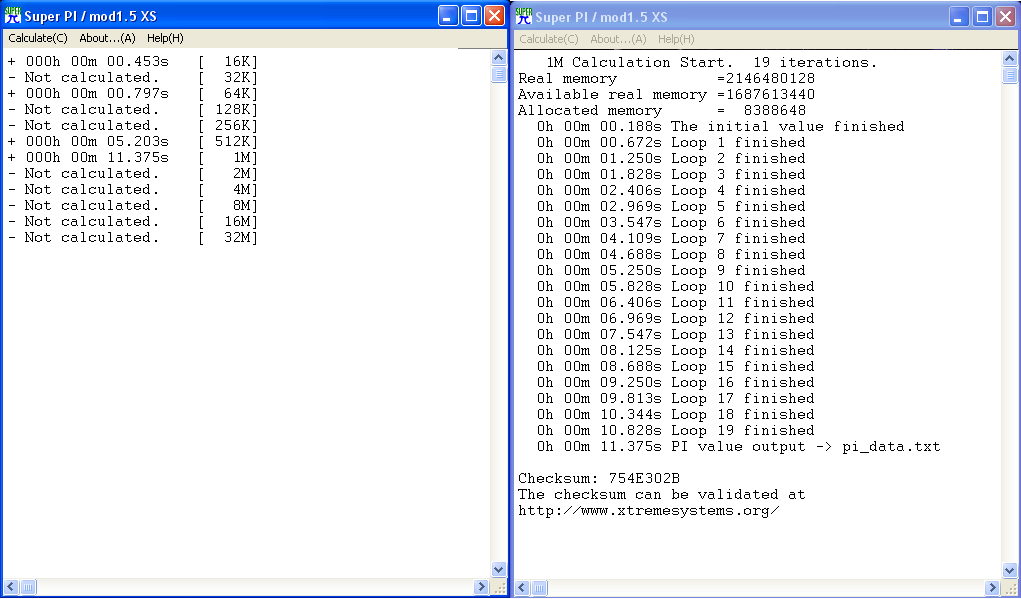1021x599 pixels.
Task: Click 'http://www.xtremesystems.org/' URL text
Action: 649,510
